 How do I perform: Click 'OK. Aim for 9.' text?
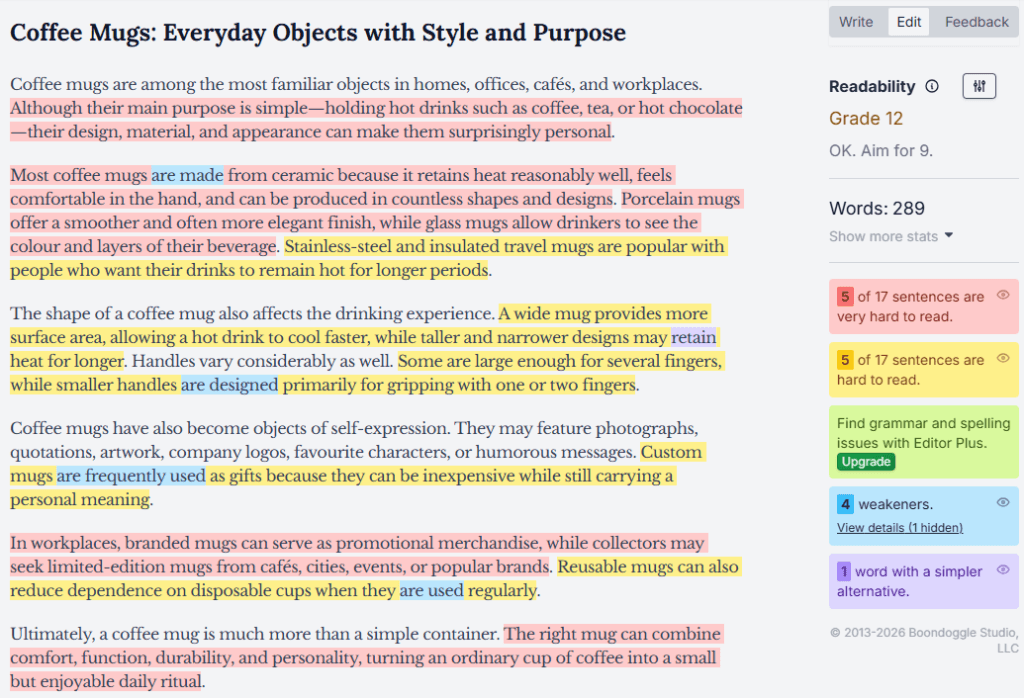880,151
